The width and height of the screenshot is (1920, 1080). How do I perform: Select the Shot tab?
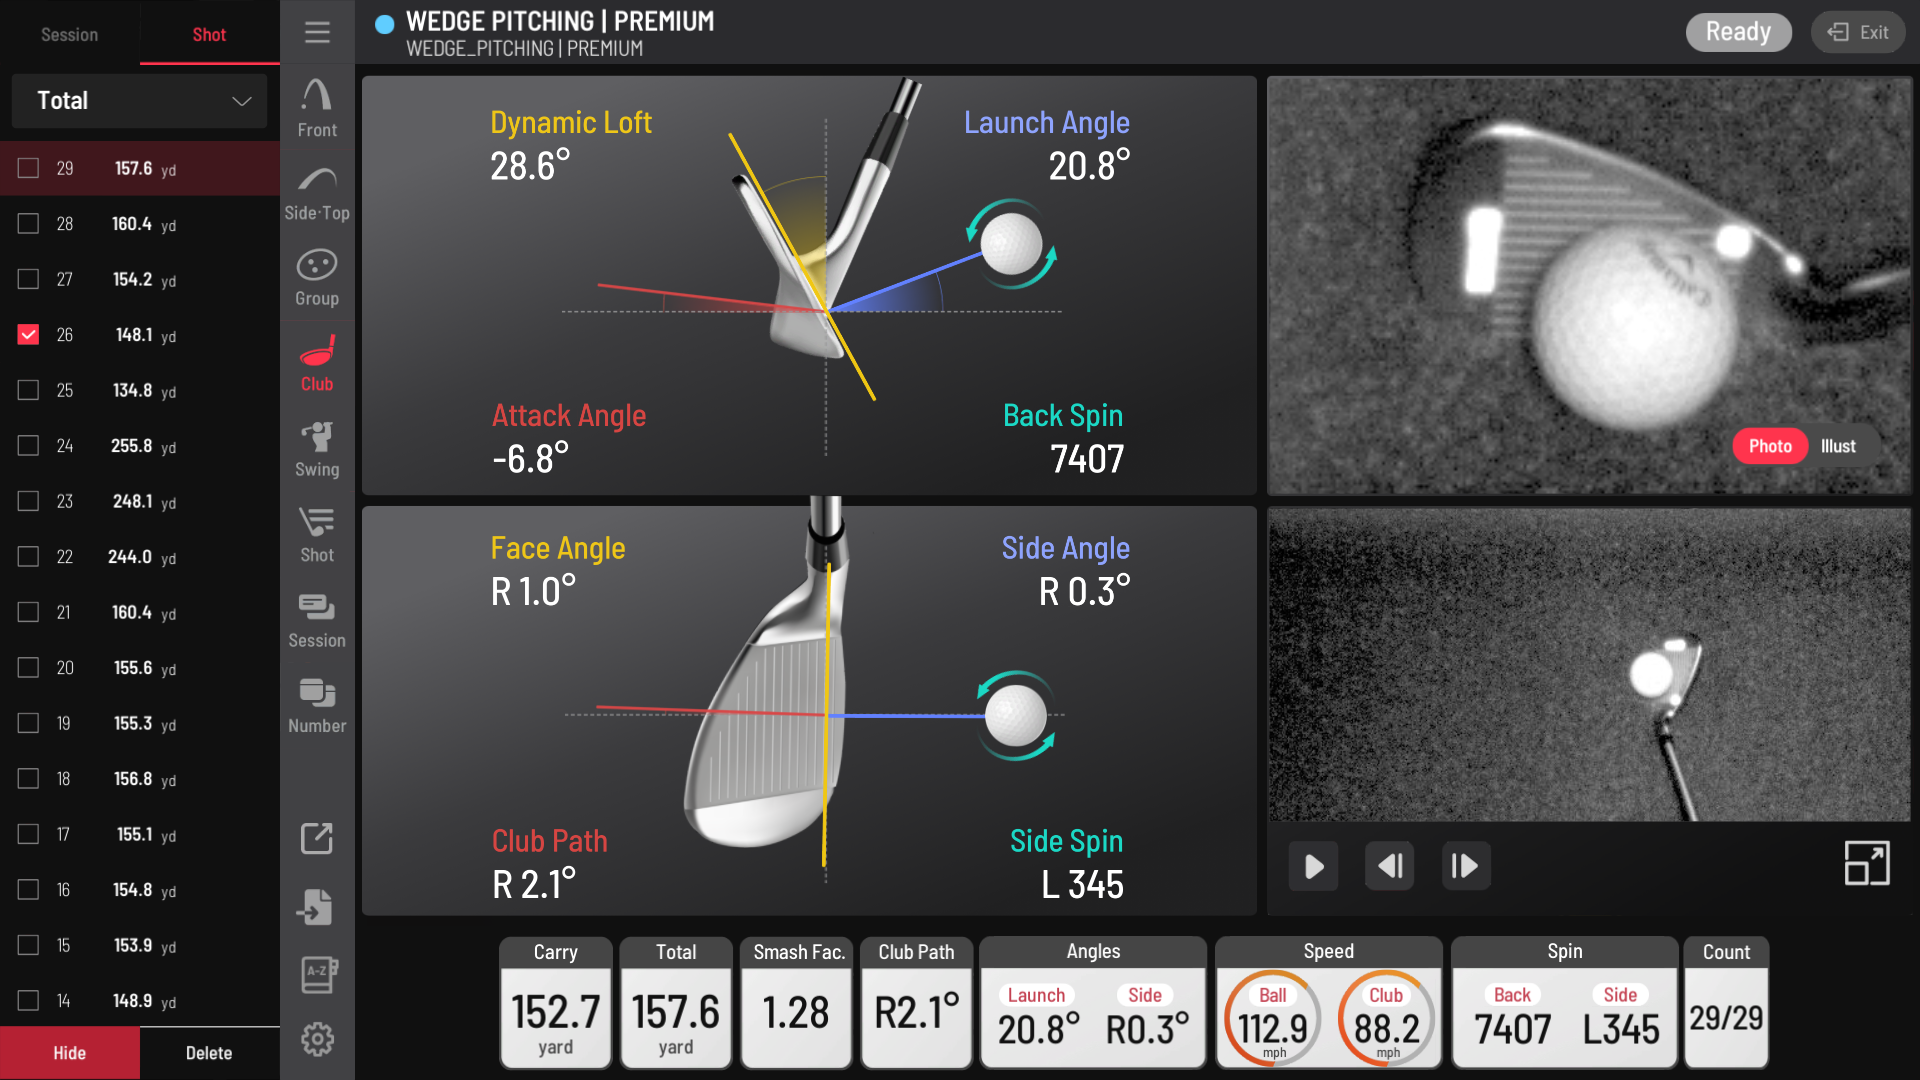tap(208, 33)
